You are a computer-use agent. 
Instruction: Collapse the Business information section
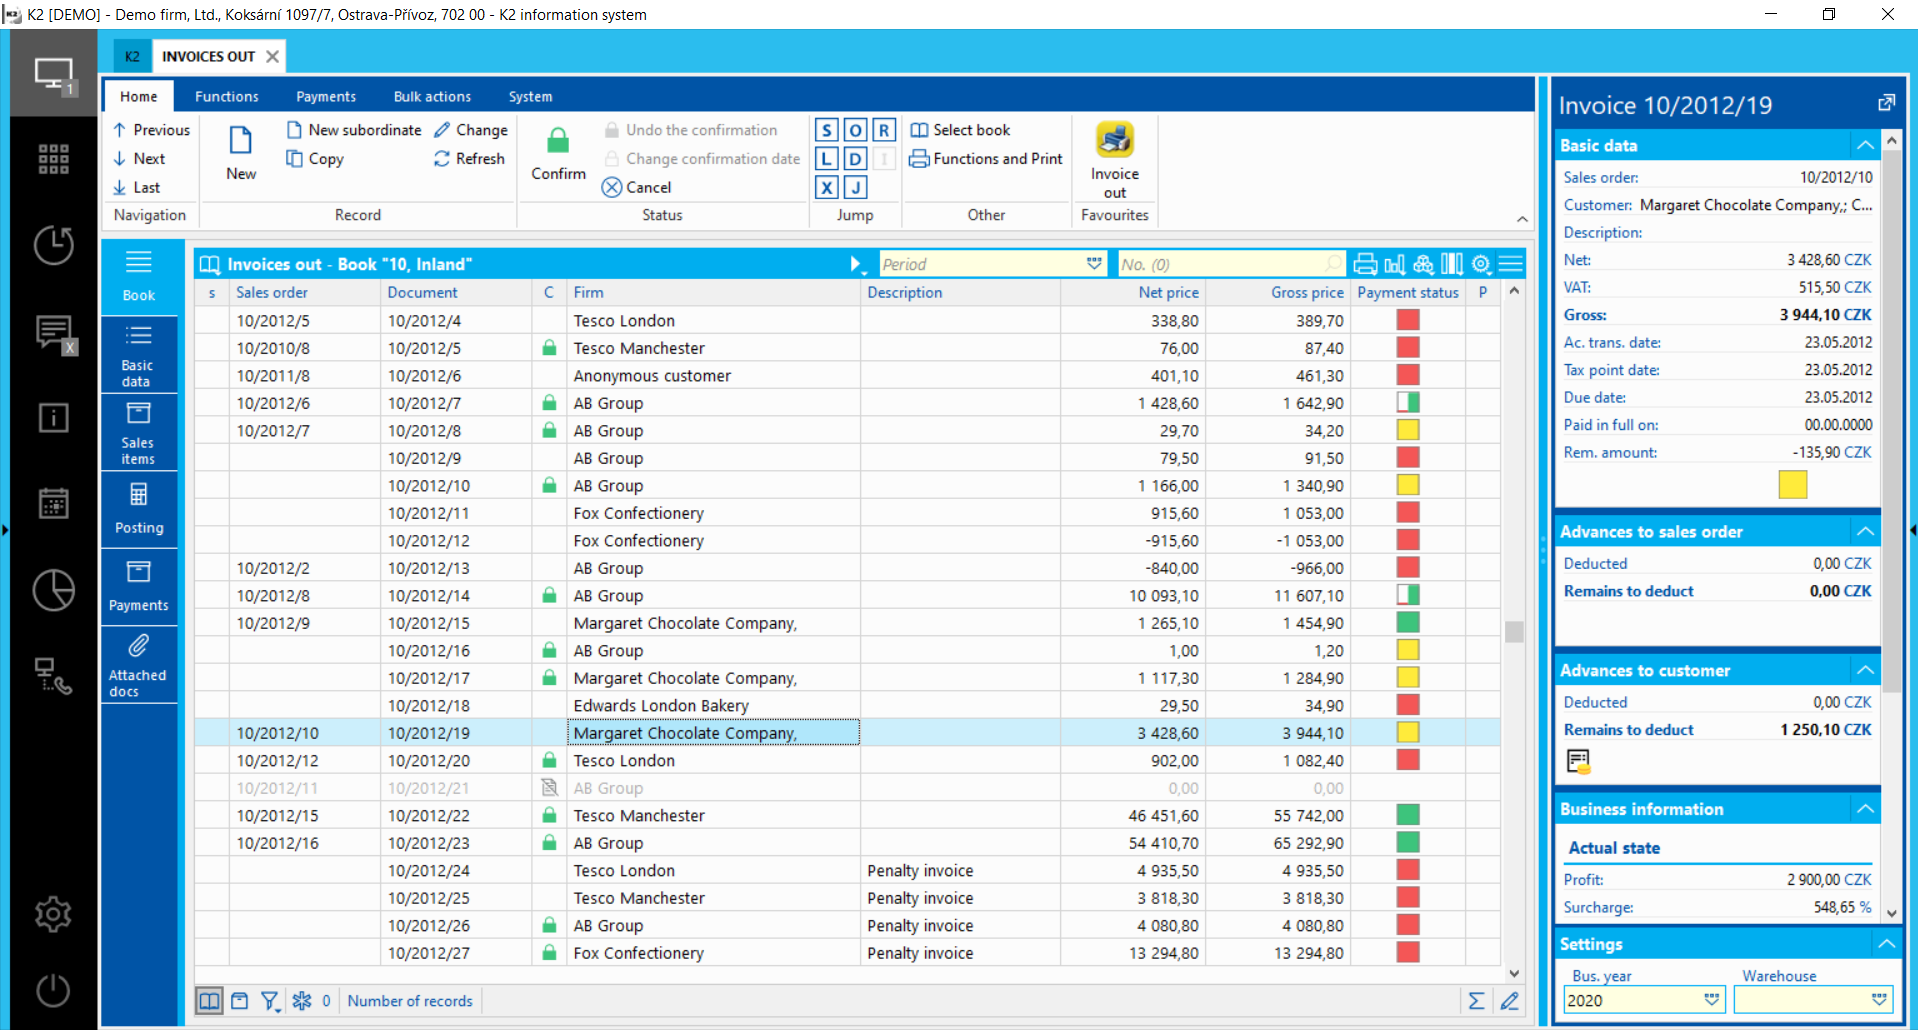1865,809
